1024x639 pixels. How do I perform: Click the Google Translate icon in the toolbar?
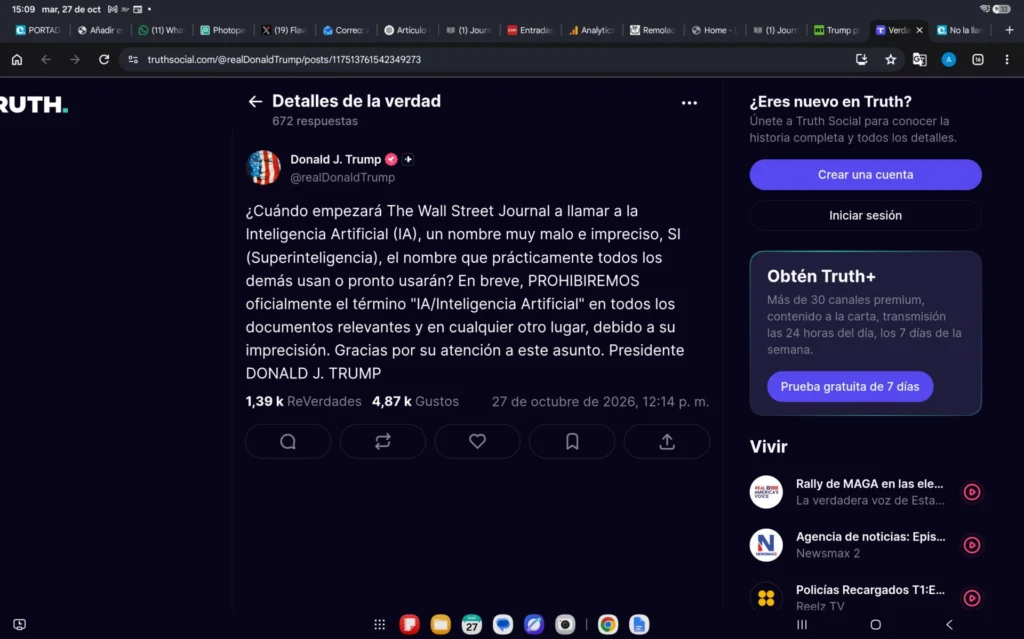coord(920,59)
